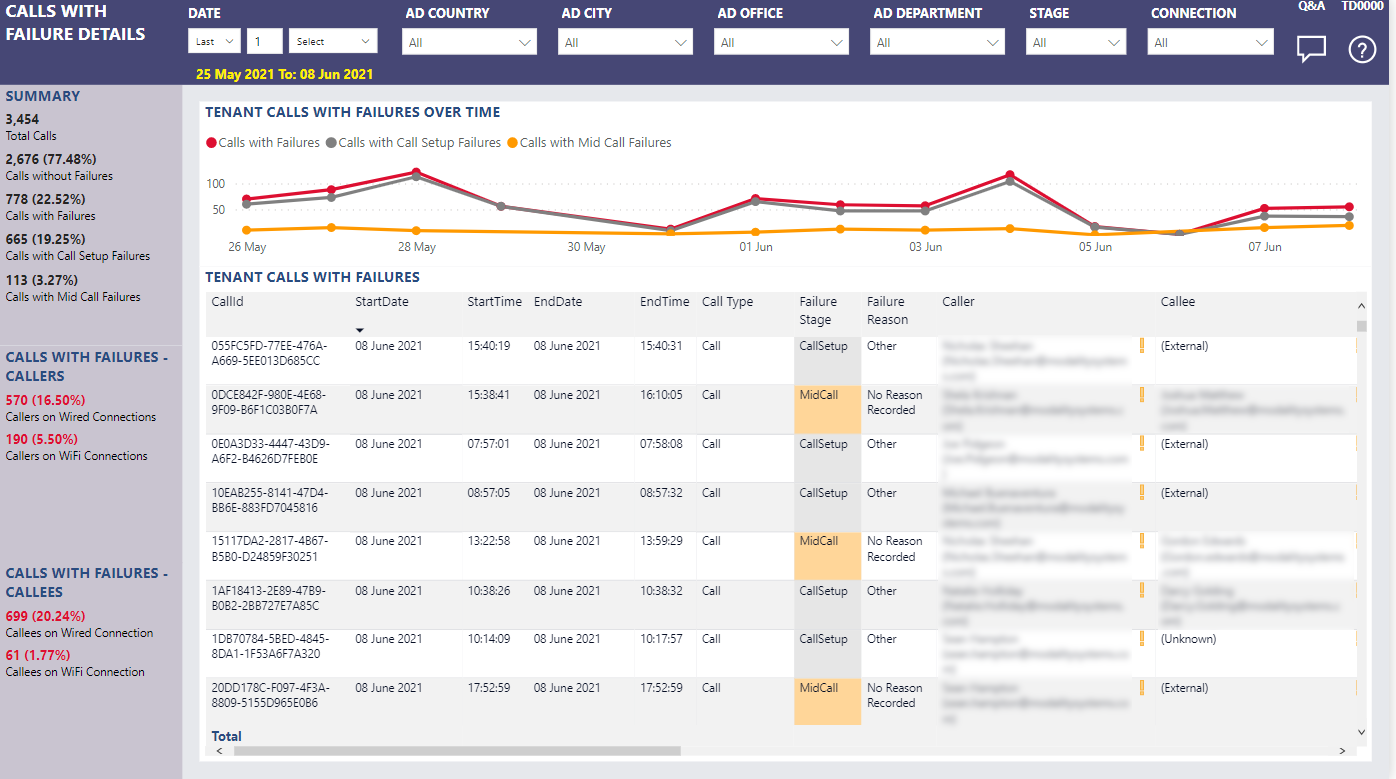Sort by the EndDate column header
The image size is (1396, 779).
click(x=558, y=302)
